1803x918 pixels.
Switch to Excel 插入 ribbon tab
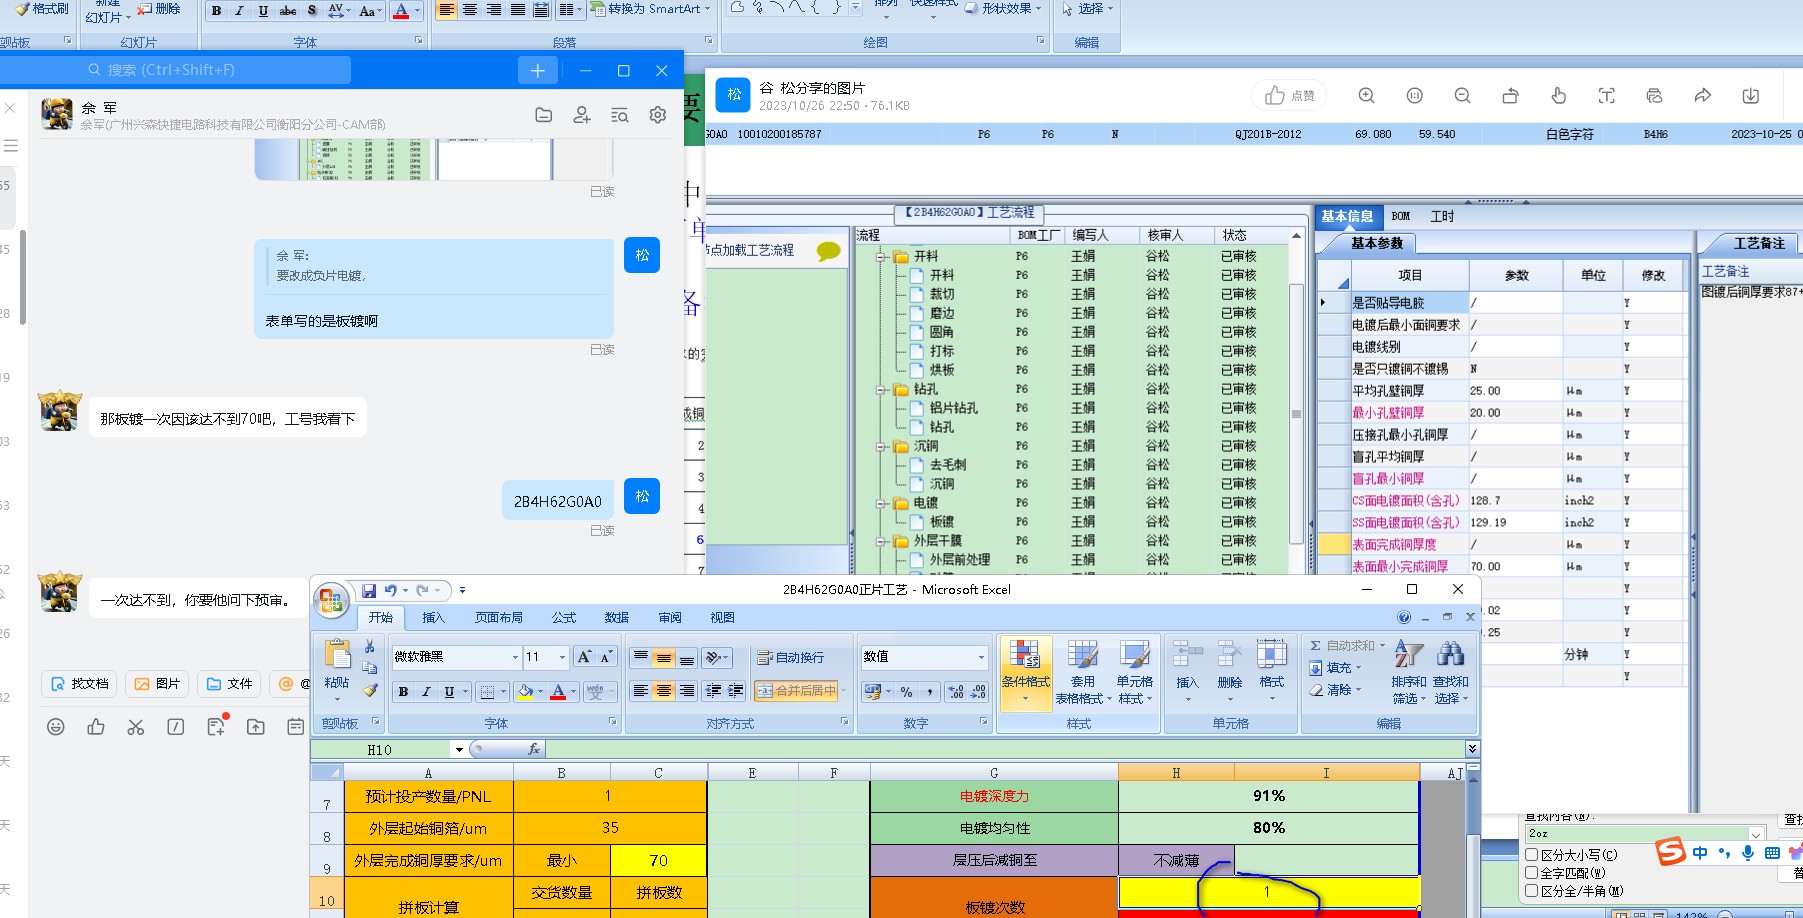point(433,618)
